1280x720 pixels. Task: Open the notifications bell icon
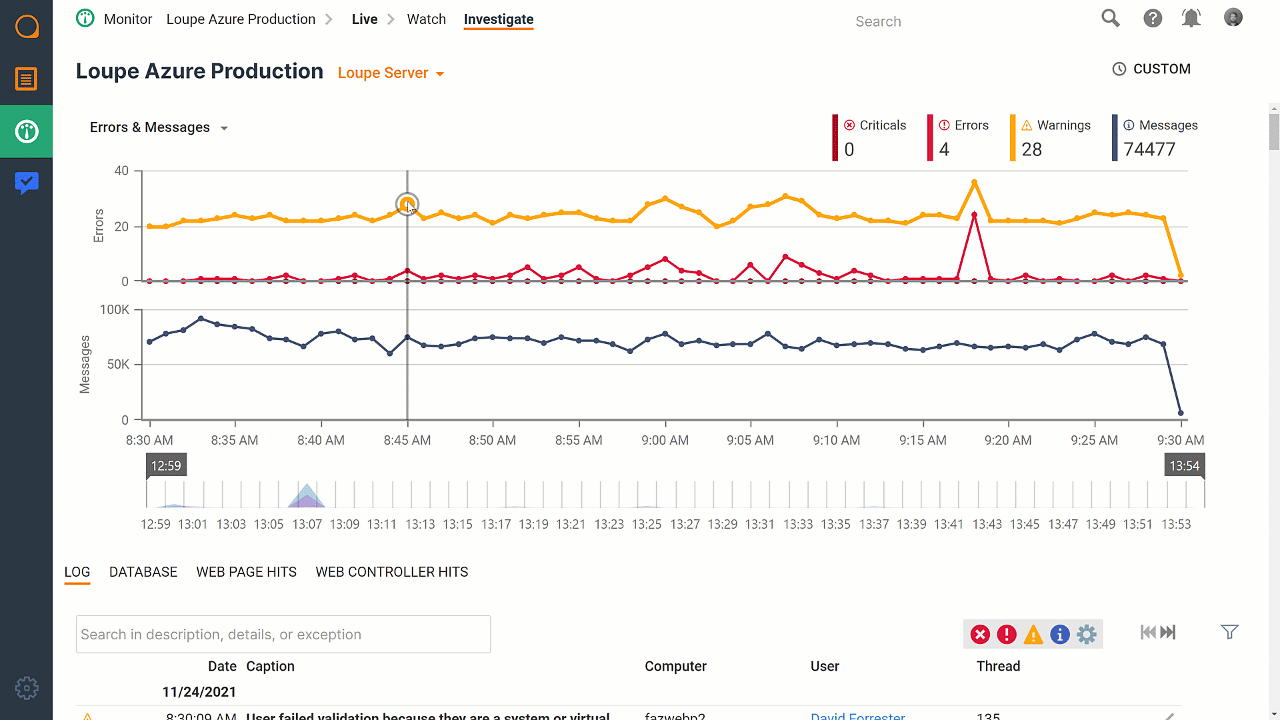[1191, 18]
